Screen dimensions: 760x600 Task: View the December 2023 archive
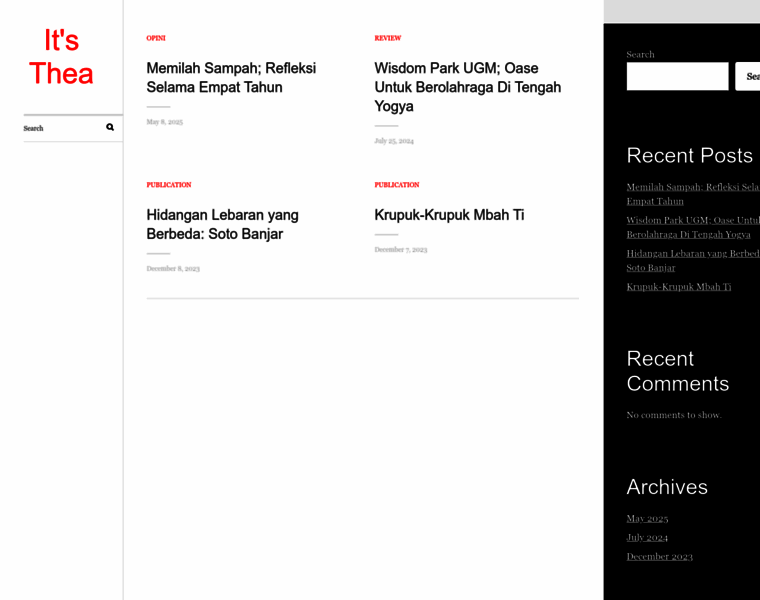pyautogui.click(x=659, y=556)
